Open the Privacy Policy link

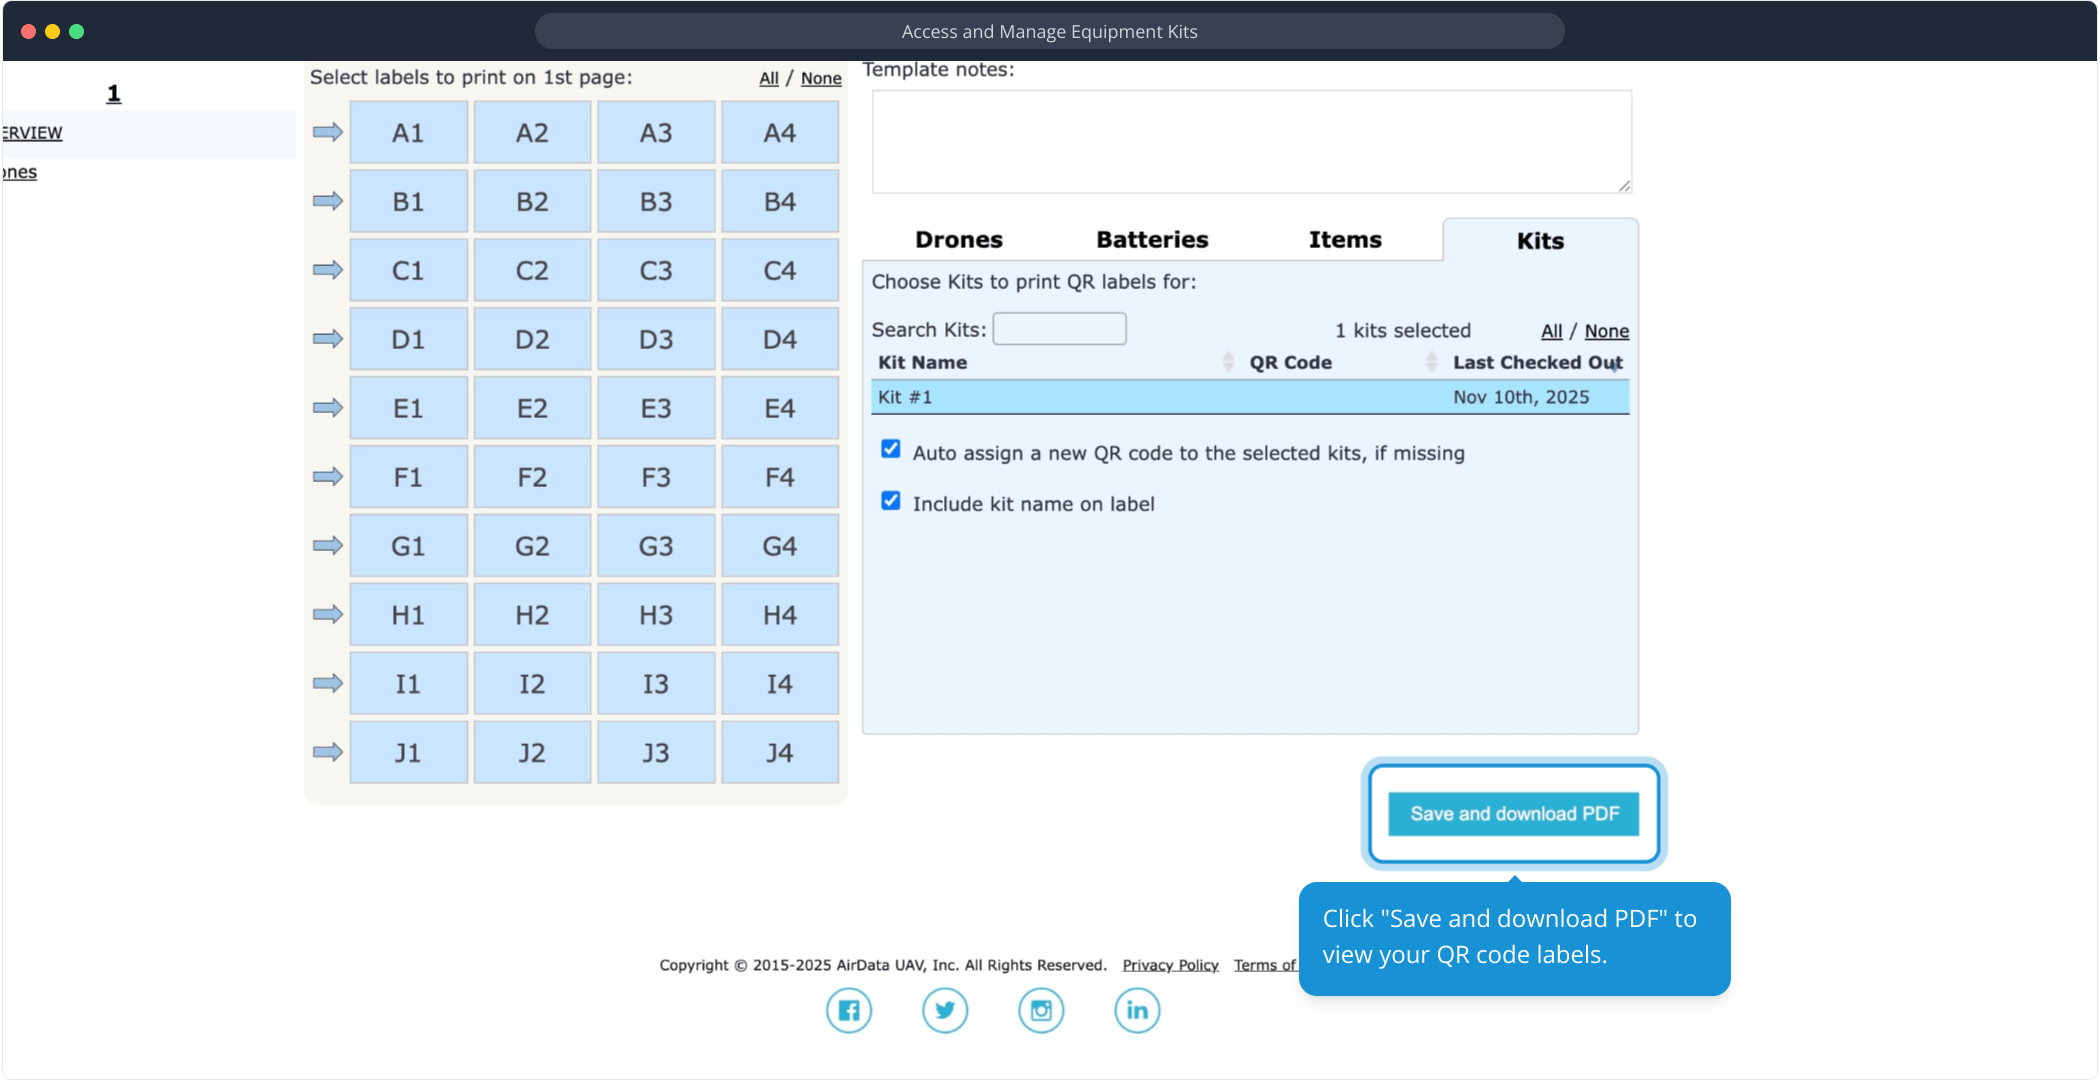[x=1170, y=965]
